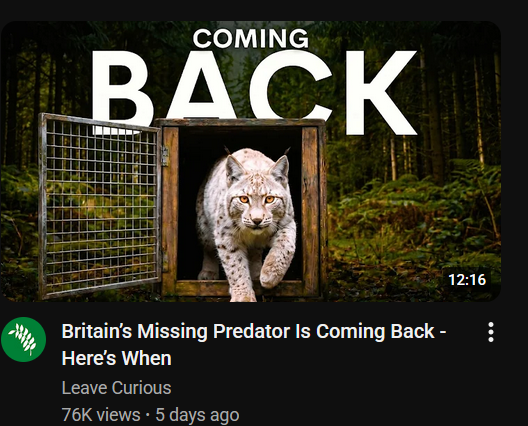
Task: Click the lynx's raised front paw
Action: tap(273, 269)
